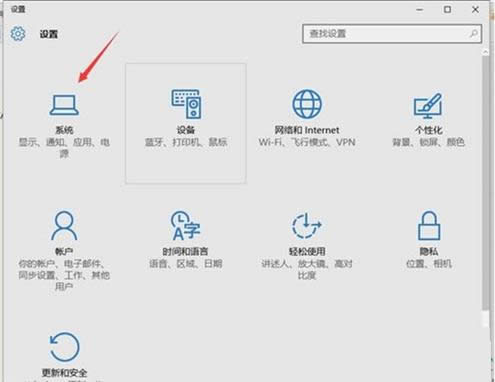Image resolution: width=495 pixels, height=382 pixels.
Task: Minimize the 设置 window
Action: point(420,10)
